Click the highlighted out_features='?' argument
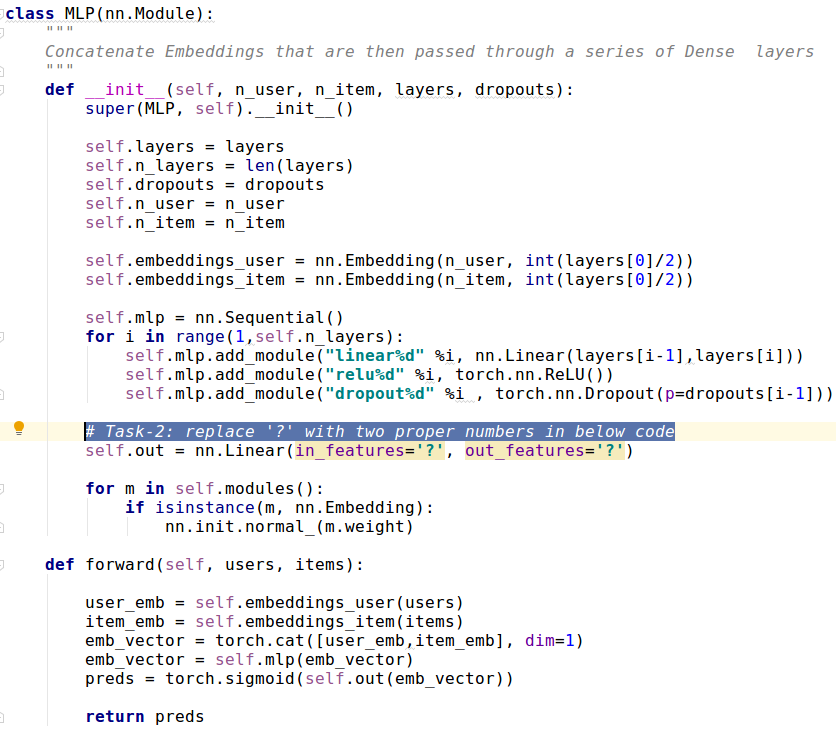836x729 pixels. pyautogui.click(x=544, y=451)
